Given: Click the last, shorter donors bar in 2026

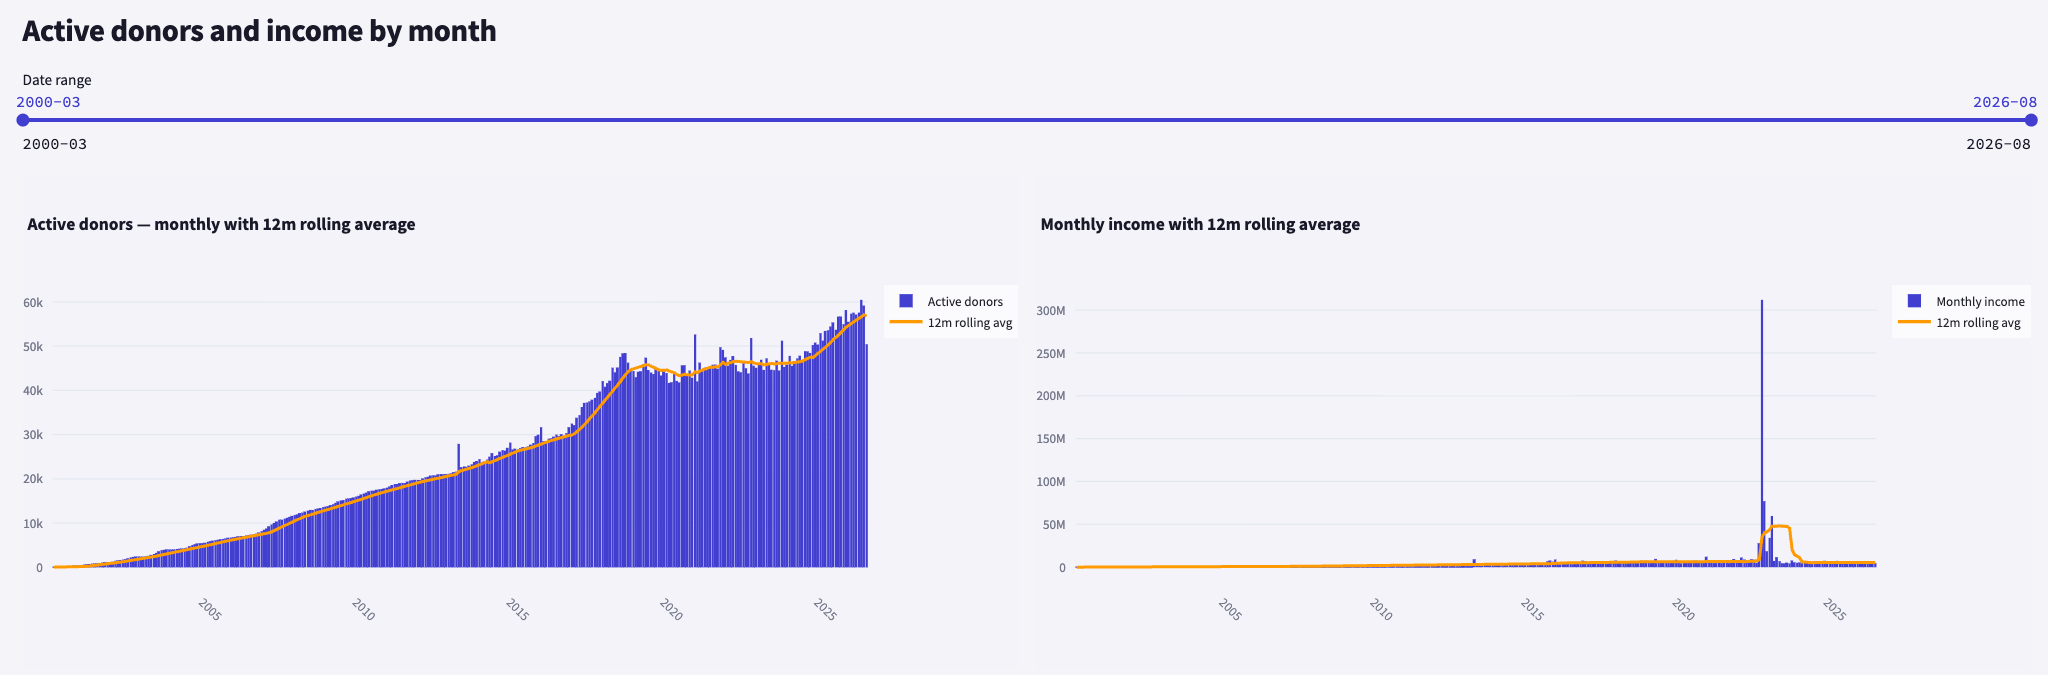Looking at the screenshot, I should click(866, 456).
